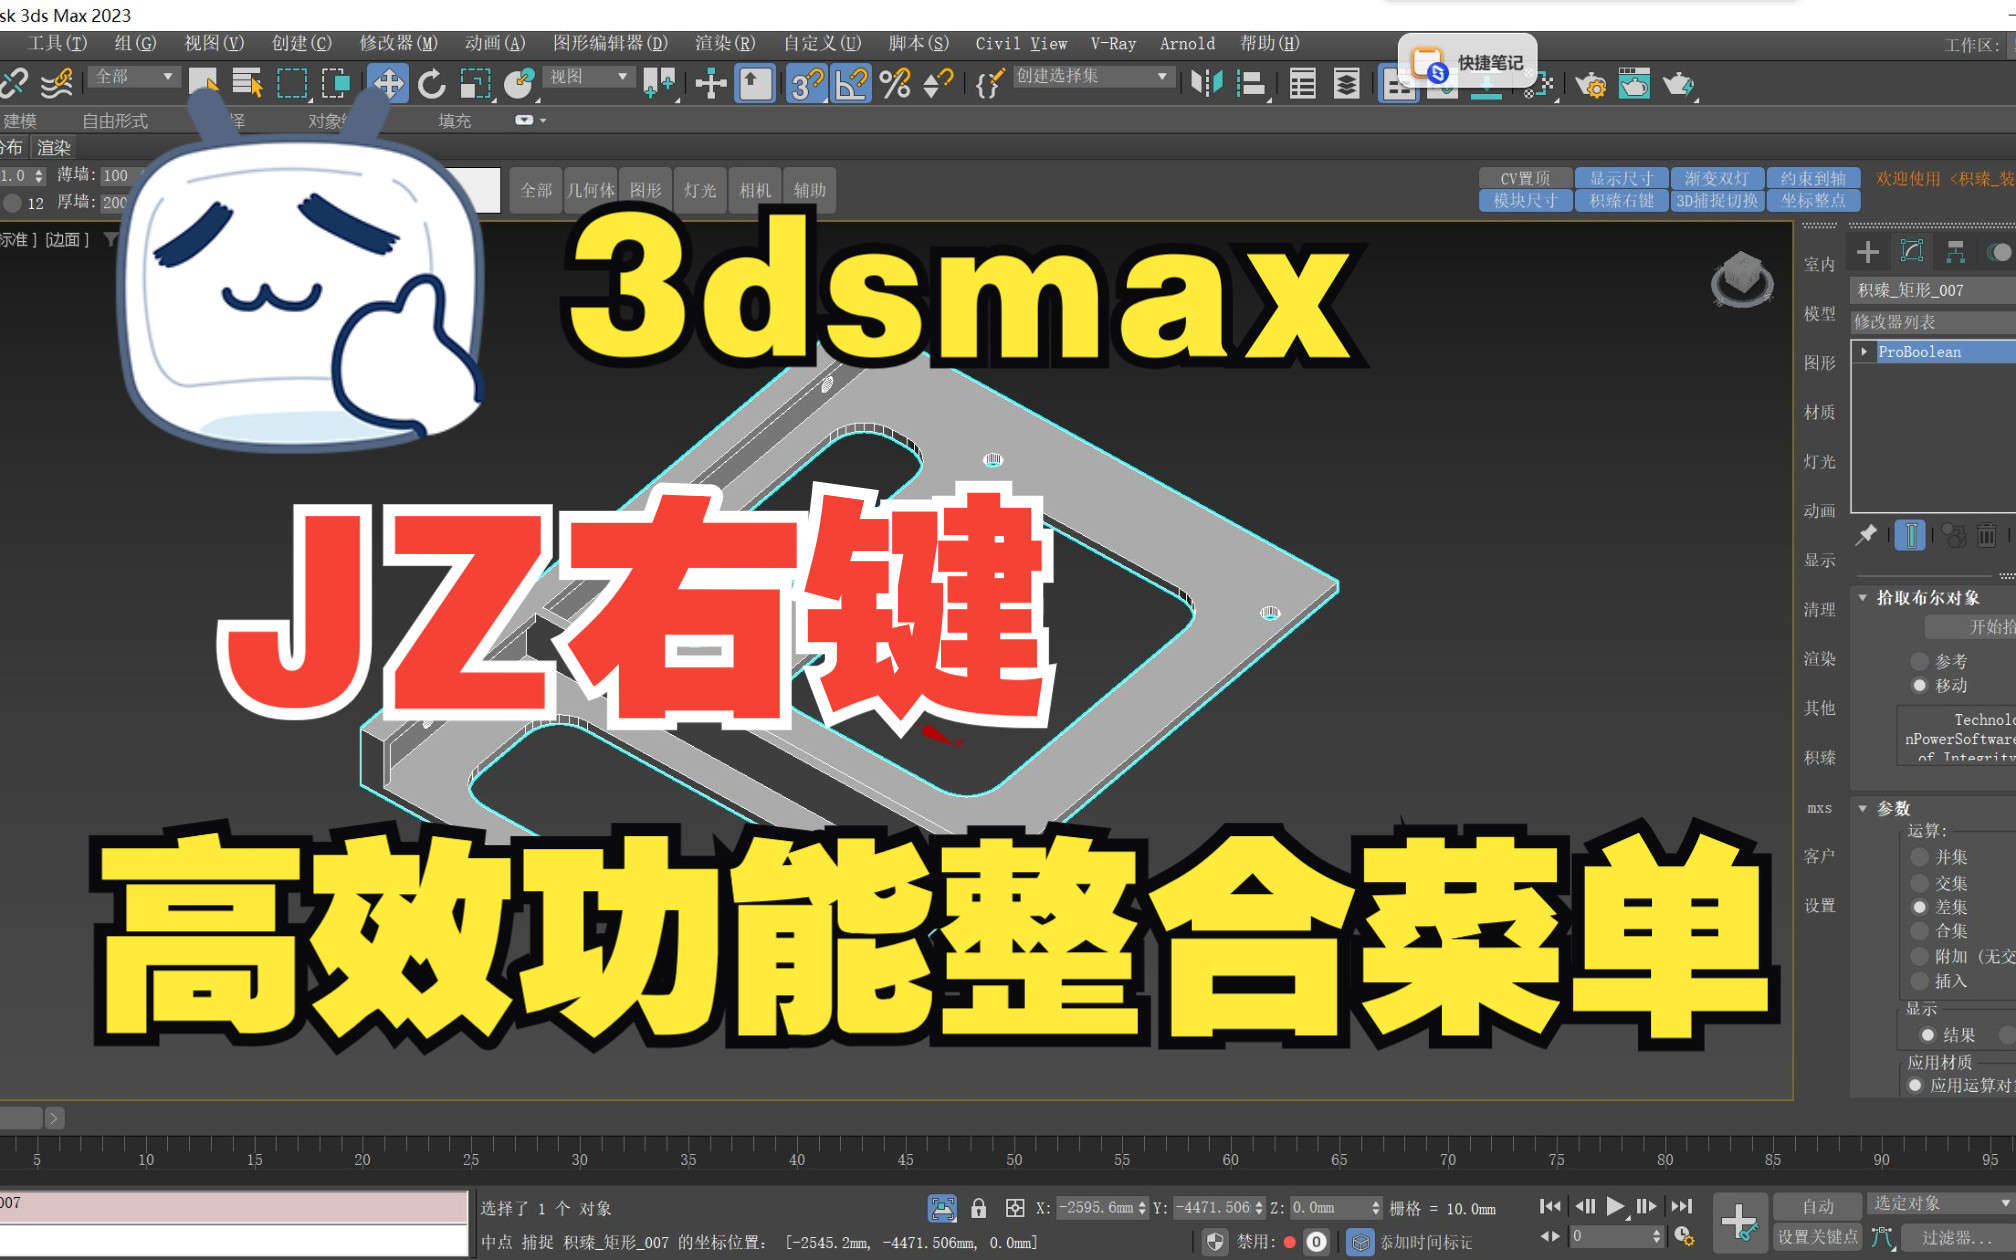Click the Select and Place tool

[x=519, y=84]
